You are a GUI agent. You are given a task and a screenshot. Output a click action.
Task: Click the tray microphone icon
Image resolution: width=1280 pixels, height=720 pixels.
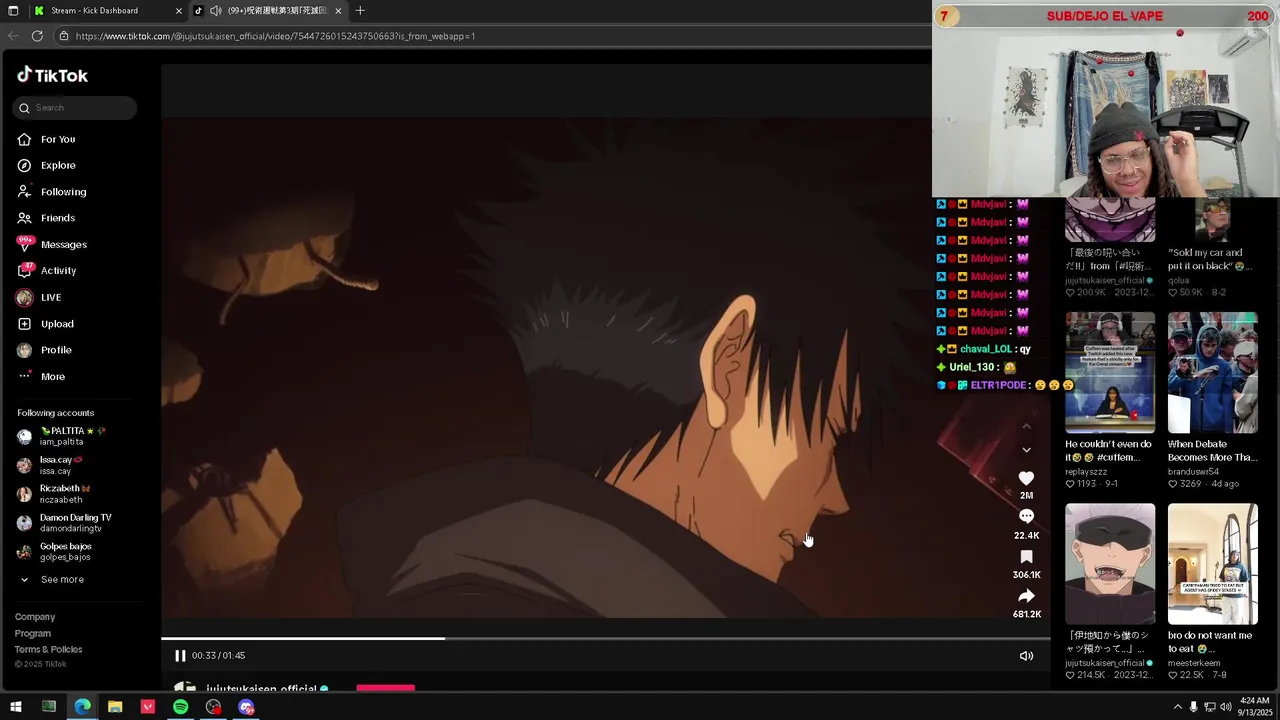coord(1193,707)
